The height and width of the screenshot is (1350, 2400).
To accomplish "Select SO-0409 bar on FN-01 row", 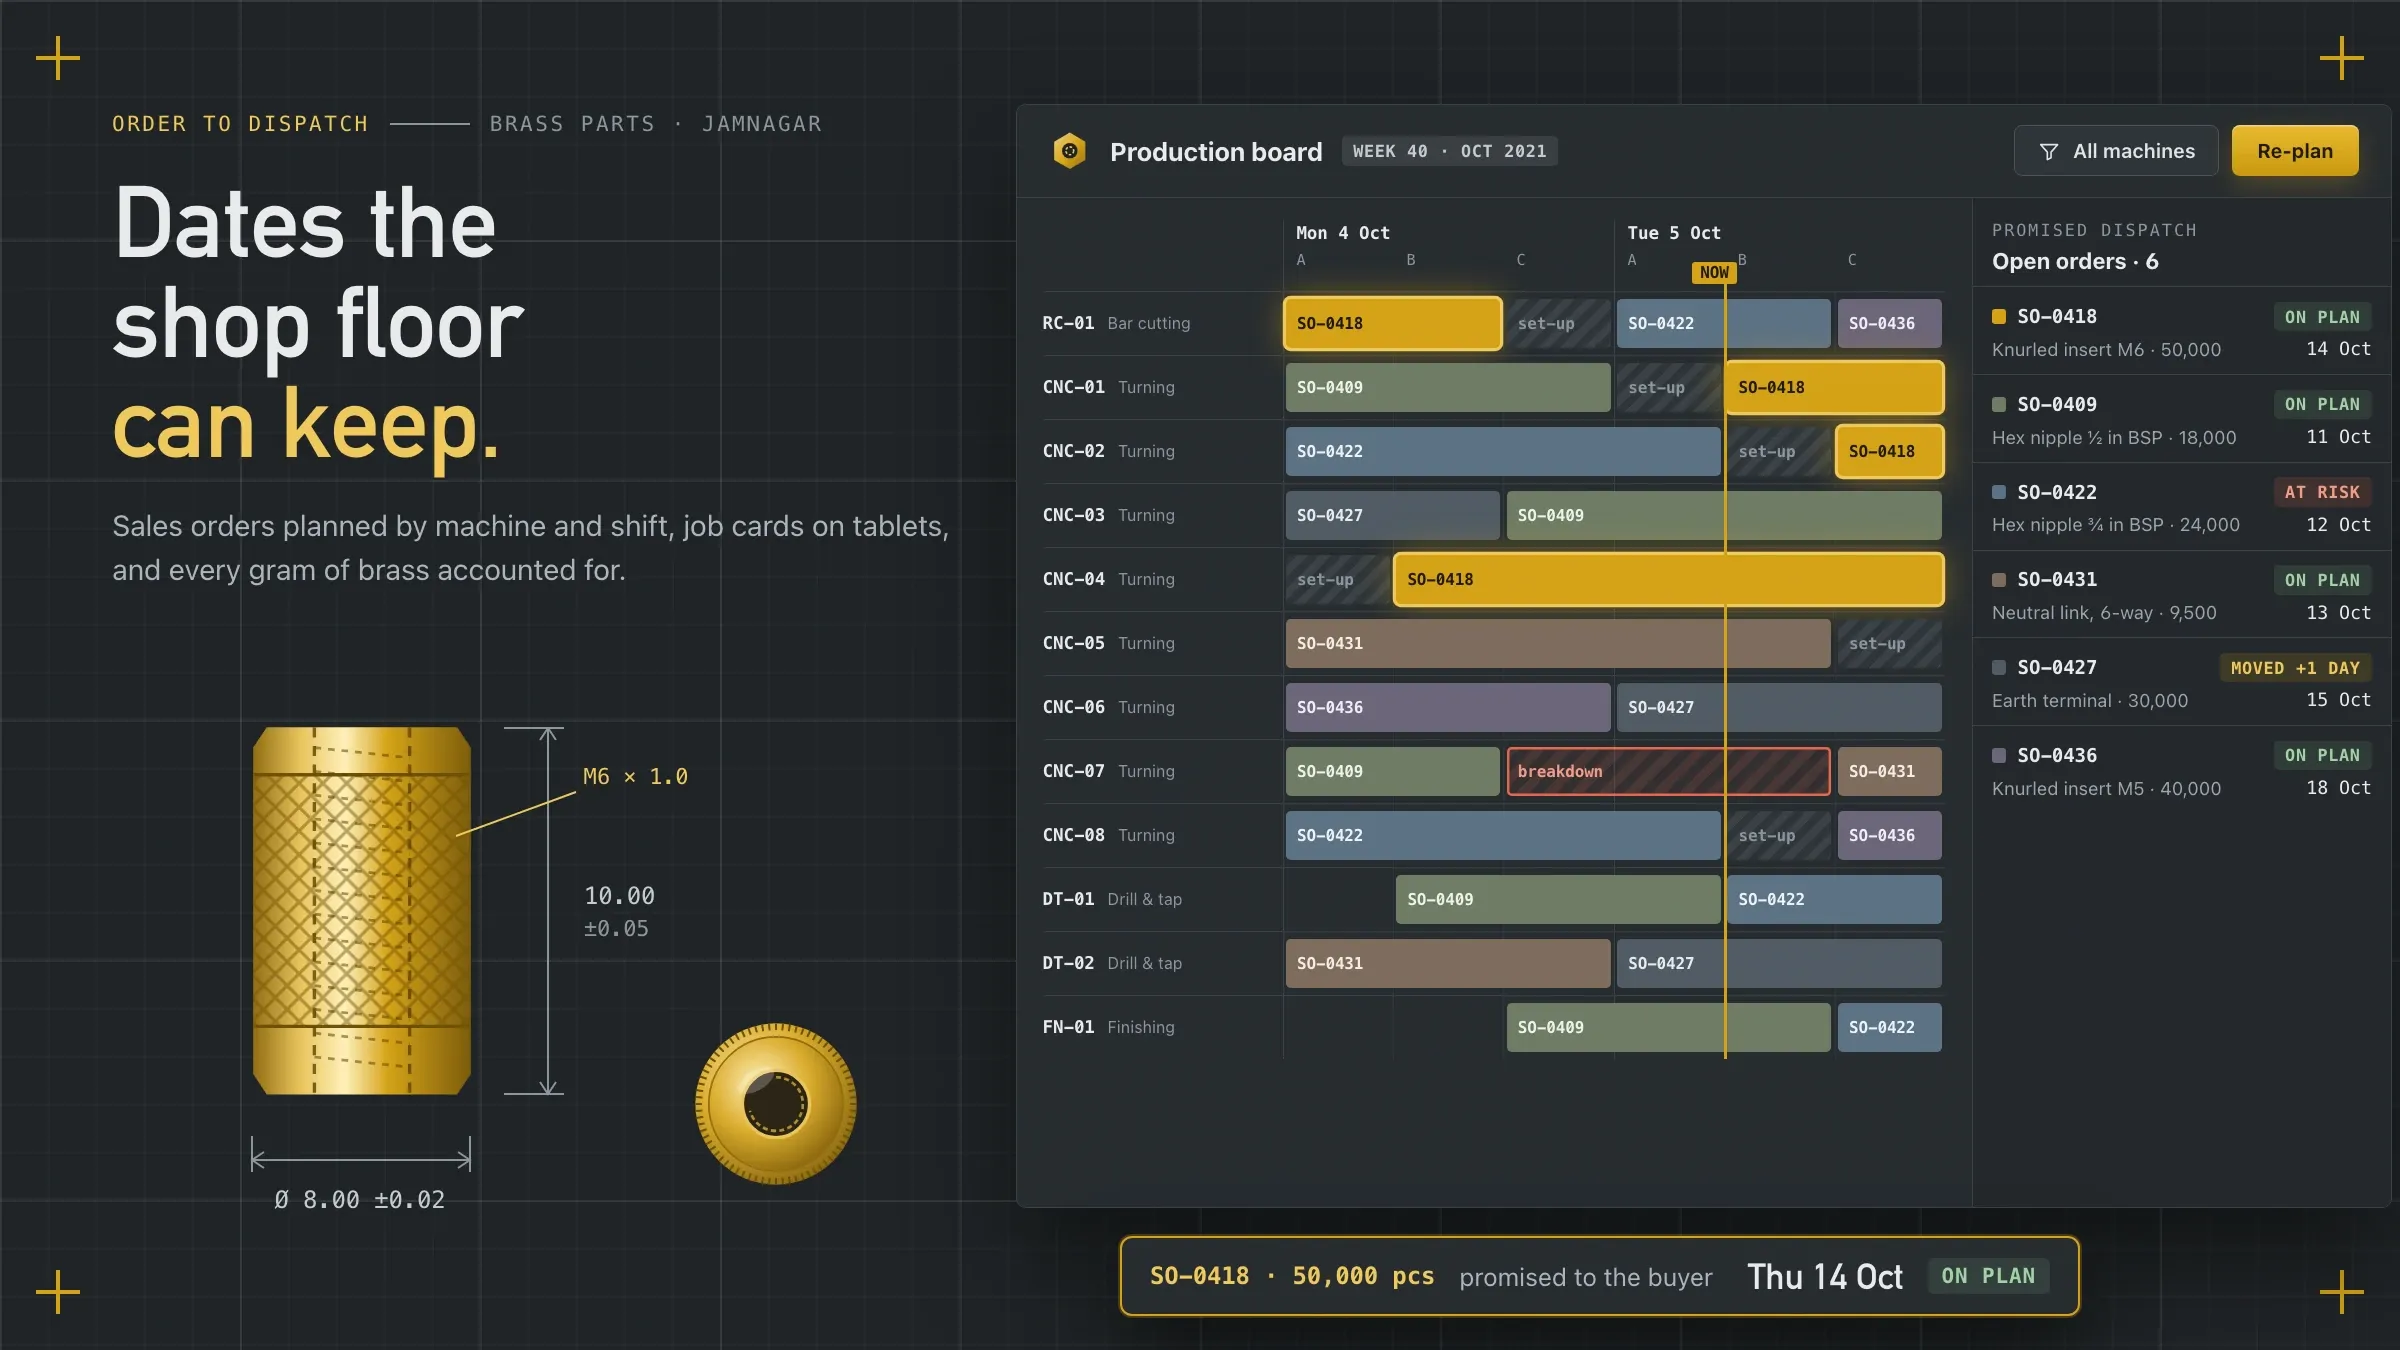I will coord(1669,1027).
